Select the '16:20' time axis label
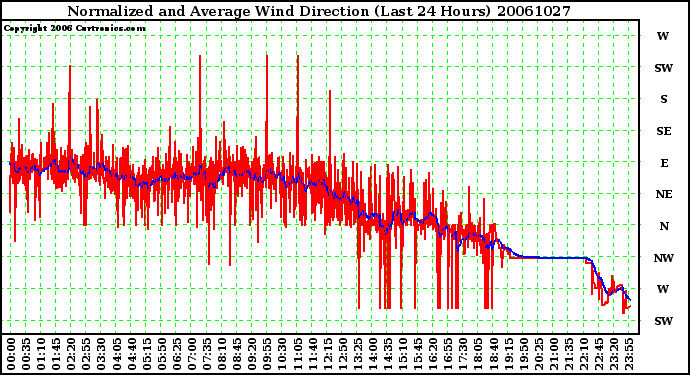The width and height of the screenshot is (690, 375). [433, 354]
